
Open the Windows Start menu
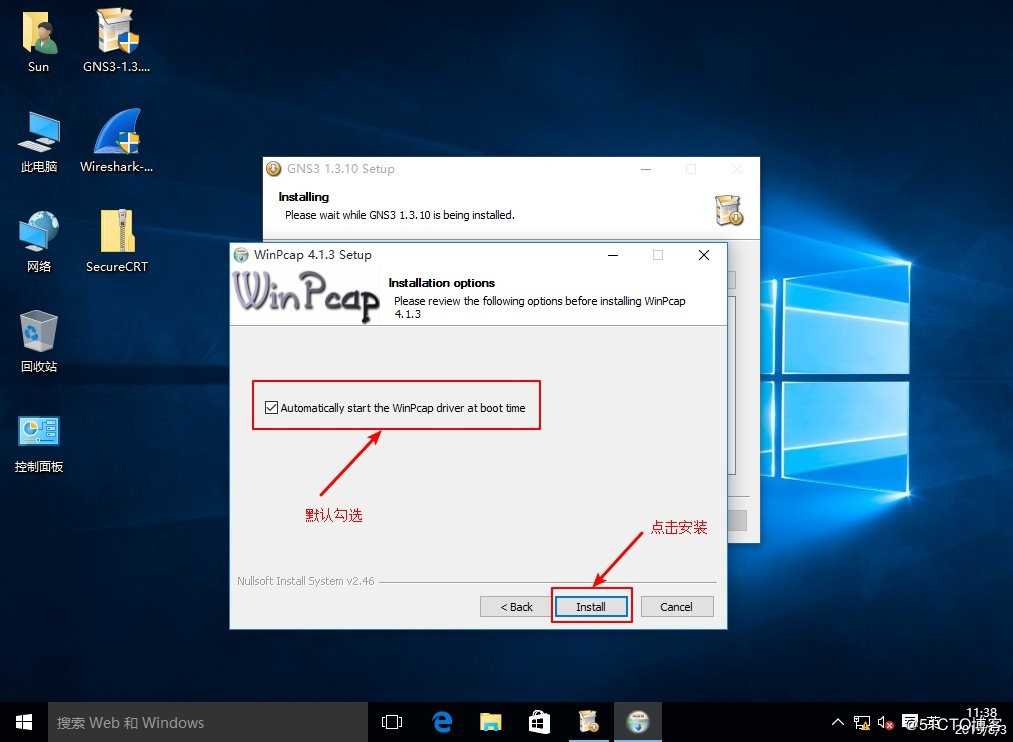(24, 722)
